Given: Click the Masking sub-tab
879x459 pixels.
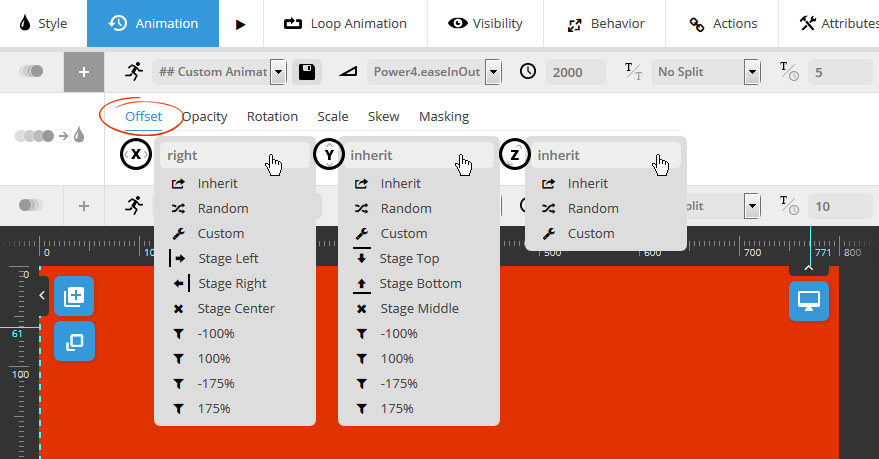Looking at the screenshot, I should click(x=443, y=116).
